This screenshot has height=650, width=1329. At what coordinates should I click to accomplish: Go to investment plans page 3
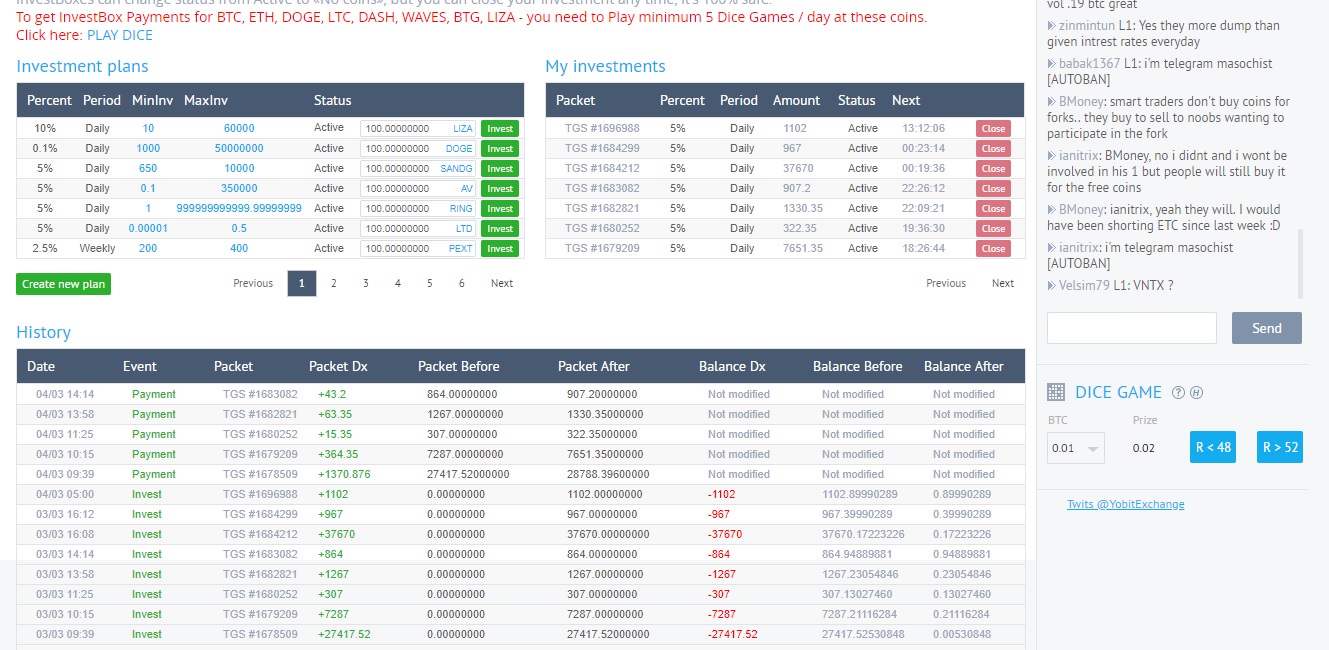pos(366,283)
